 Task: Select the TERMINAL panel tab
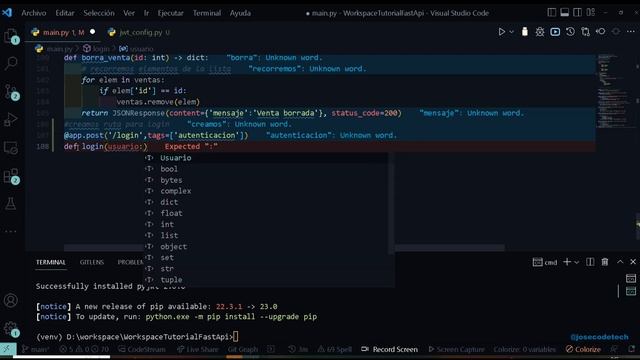[x=51, y=262]
